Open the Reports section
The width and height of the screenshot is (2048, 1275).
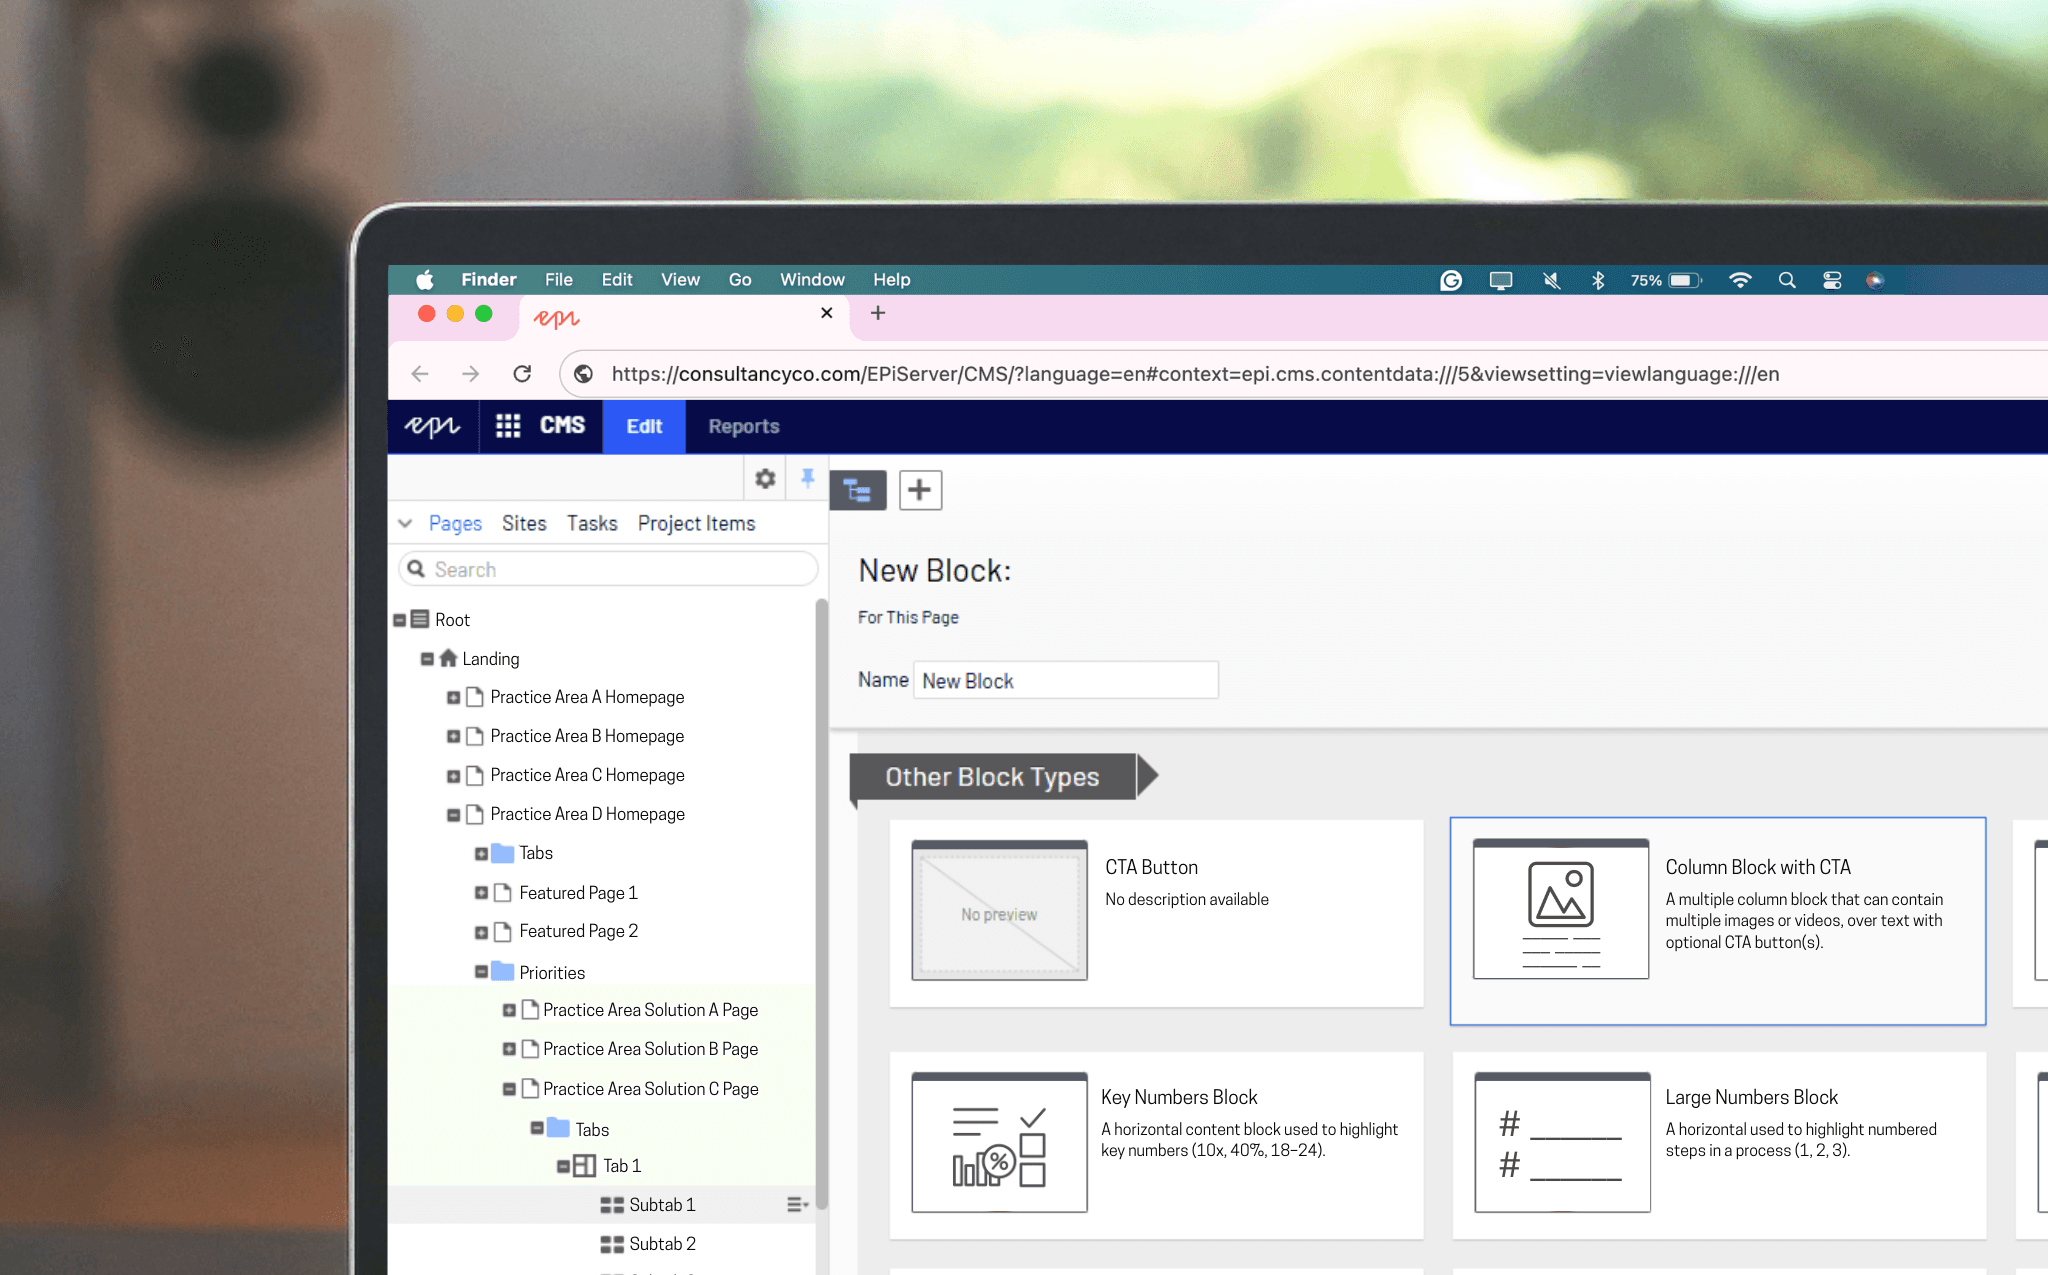744,426
